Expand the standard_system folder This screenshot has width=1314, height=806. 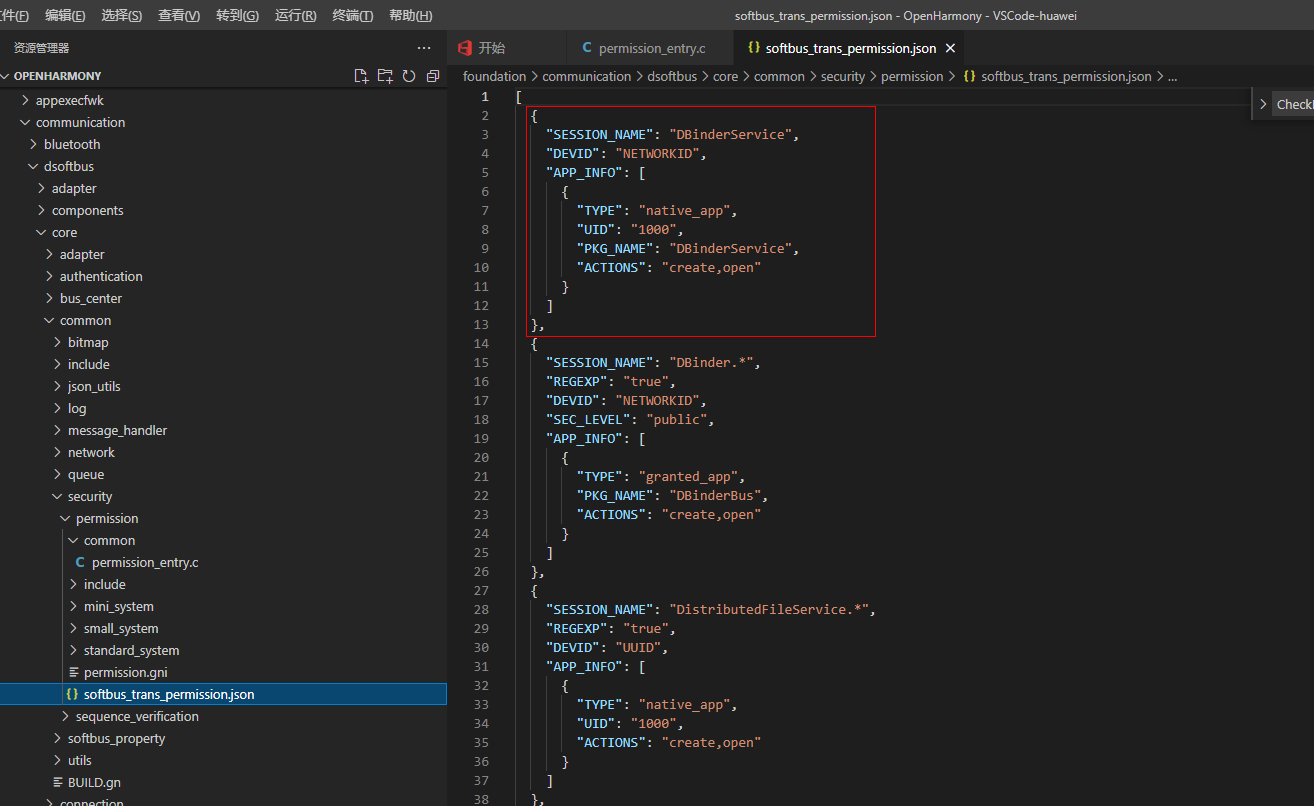coord(131,650)
